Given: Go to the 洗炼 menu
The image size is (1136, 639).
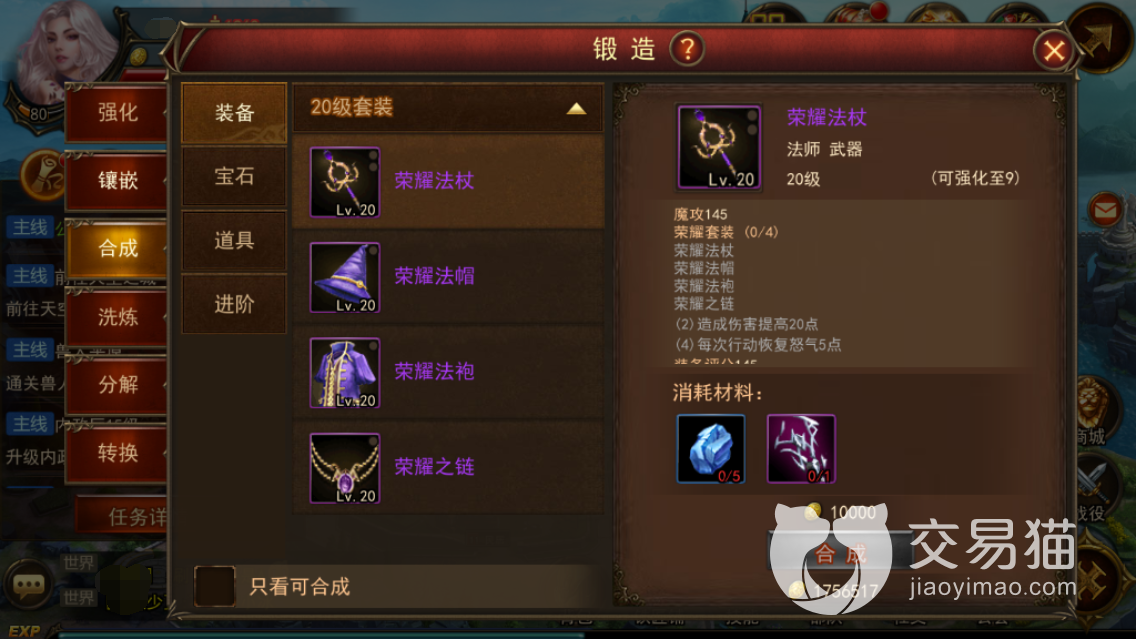Looking at the screenshot, I should pyautogui.click(x=117, y=317).
